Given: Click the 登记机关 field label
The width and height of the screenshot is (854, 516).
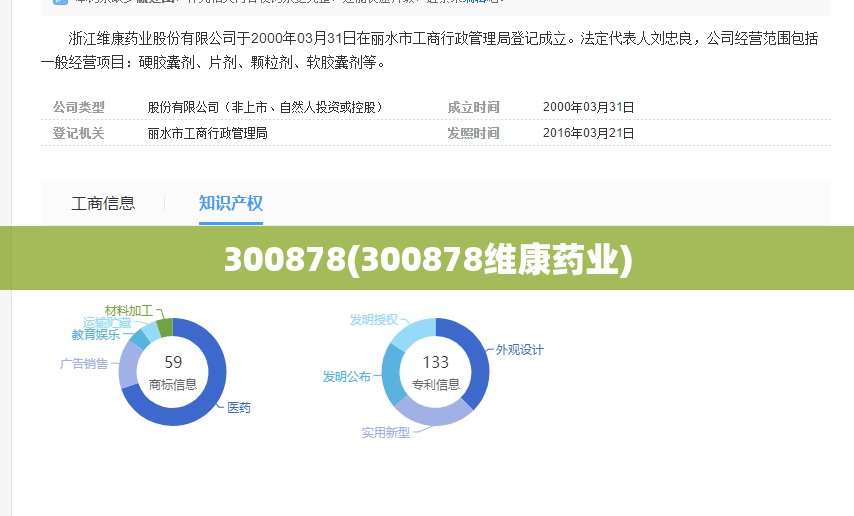Looking at the screenshot, I should 78,133.
